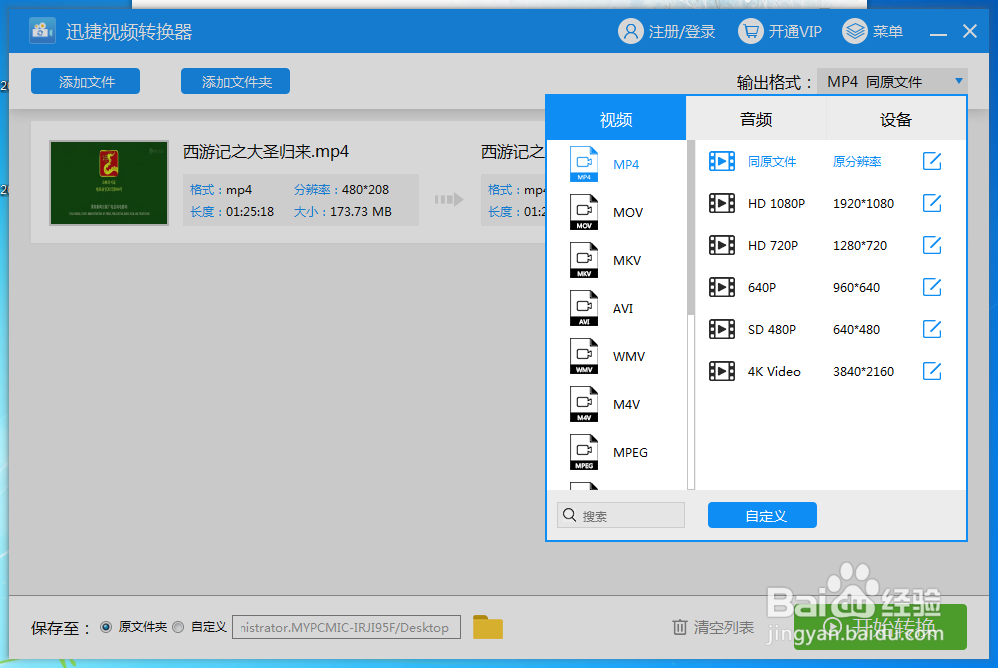
Task: Select the MKV format icon
Action: 584,259
